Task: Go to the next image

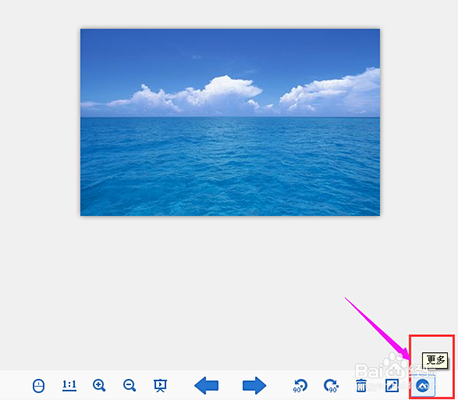Action: (x=254, y=386)
